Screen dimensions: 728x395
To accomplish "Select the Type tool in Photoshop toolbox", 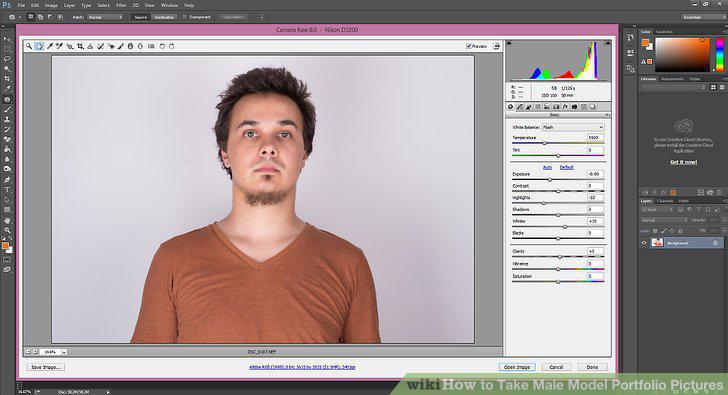I will [7, 190].
